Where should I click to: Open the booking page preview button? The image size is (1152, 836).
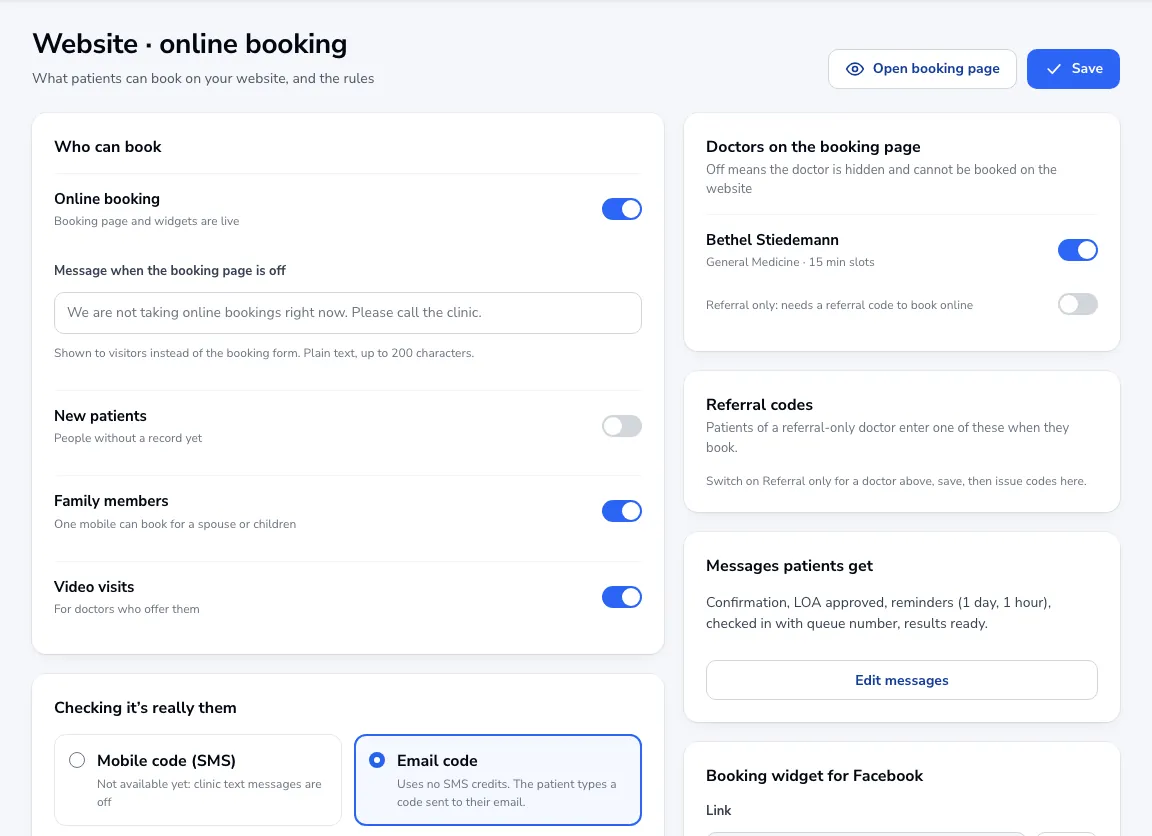tap(922, 69)
